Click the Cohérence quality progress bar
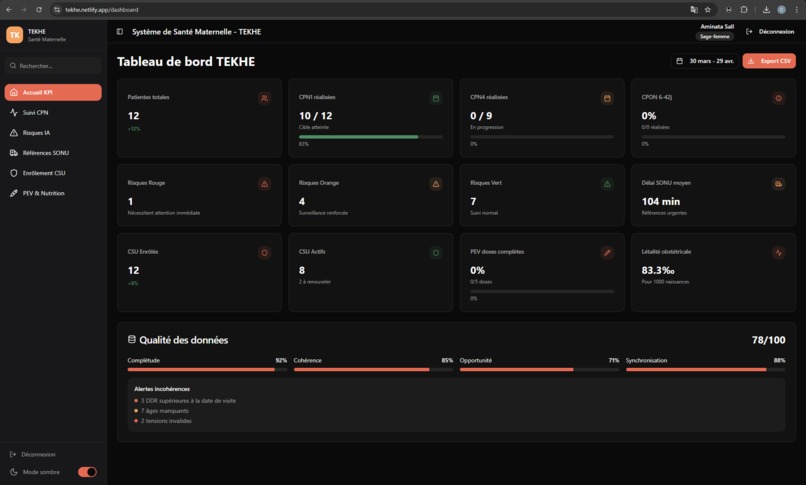806x485 pixels. click(x=373, y=370)
